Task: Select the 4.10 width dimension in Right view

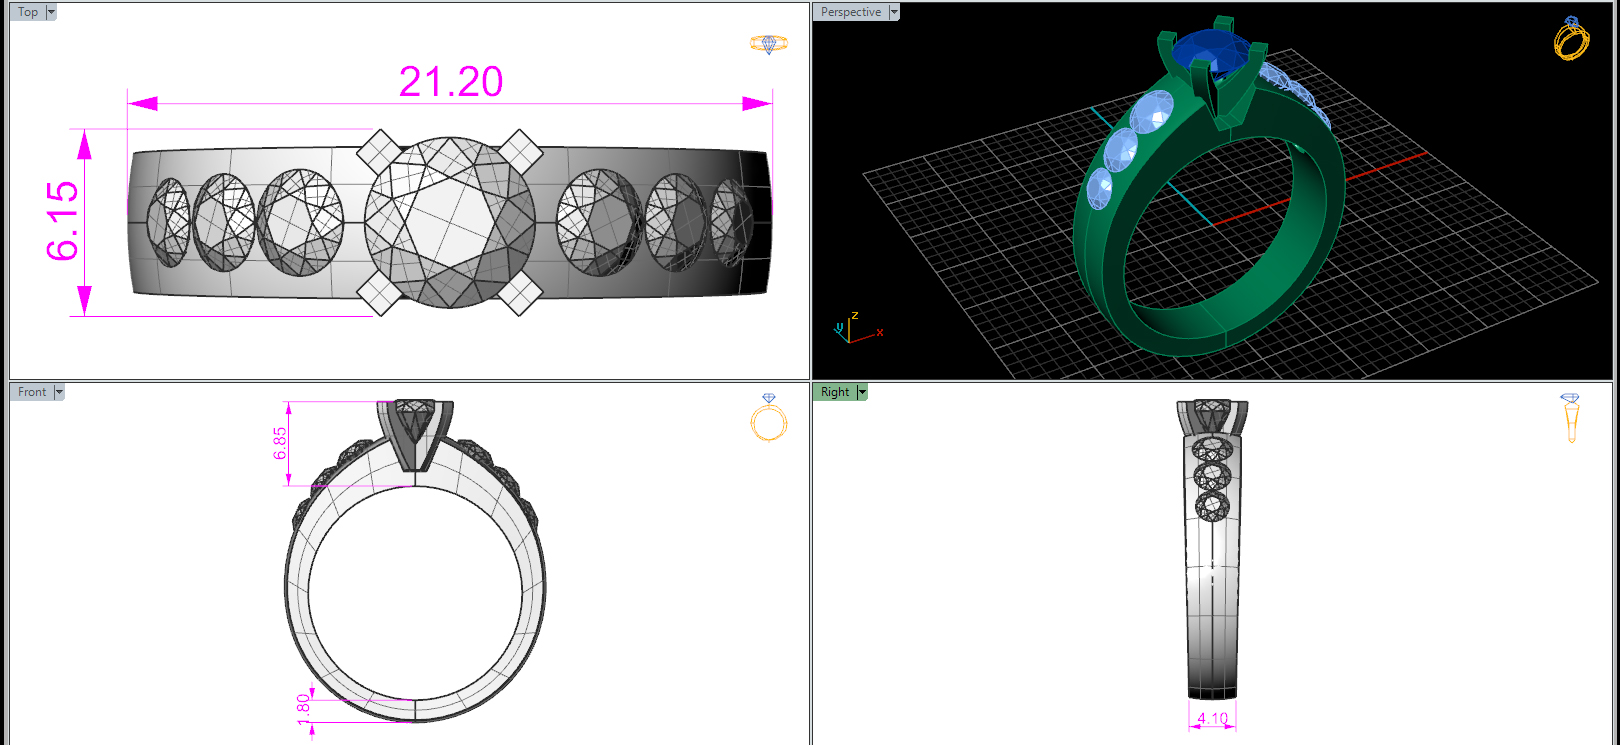Action: tap(1212, 718)
